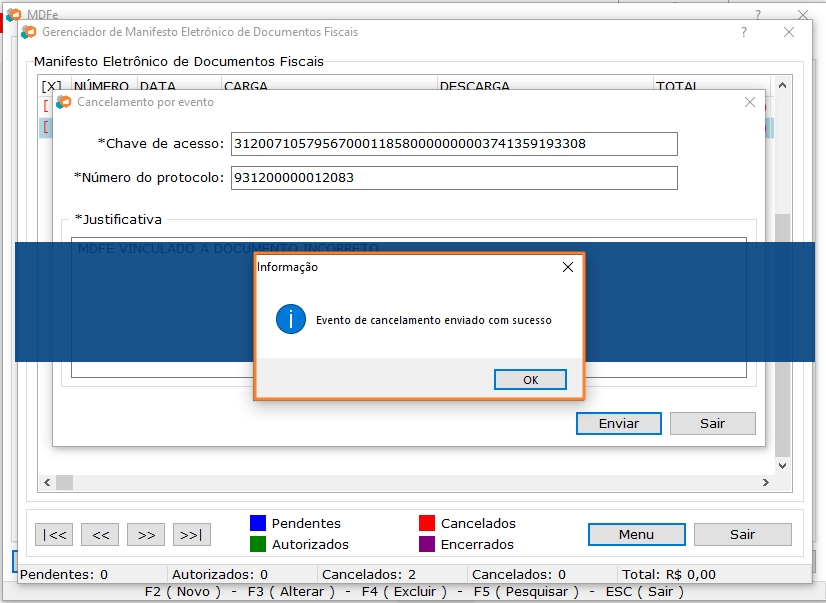Go to next record with >> button
The image size is (826, 603).
(x=146, y=535)
